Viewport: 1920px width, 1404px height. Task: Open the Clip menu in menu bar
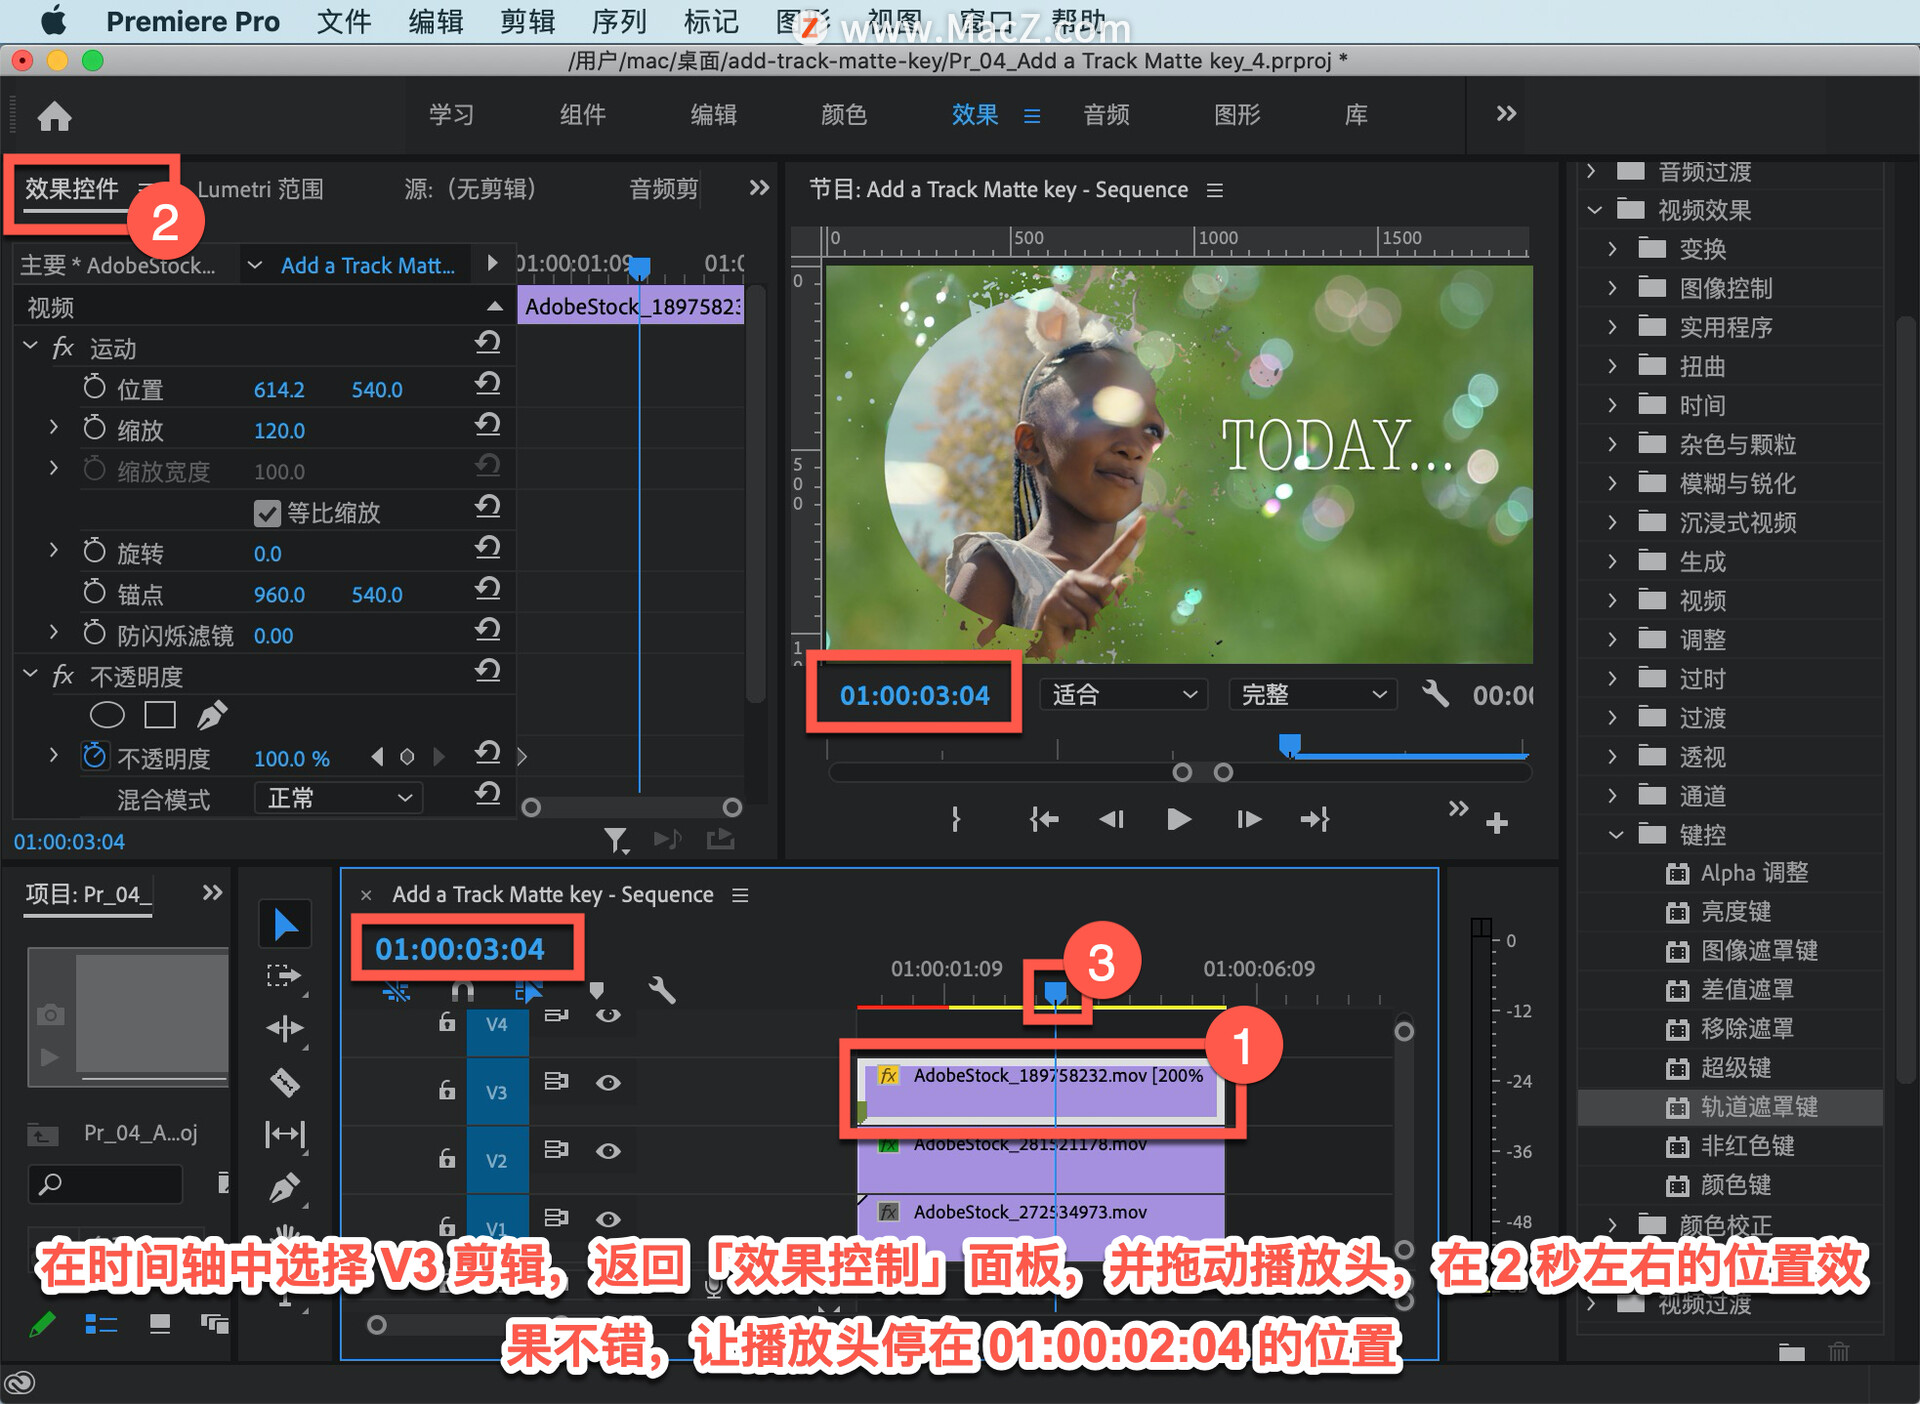tap(527, 21)
